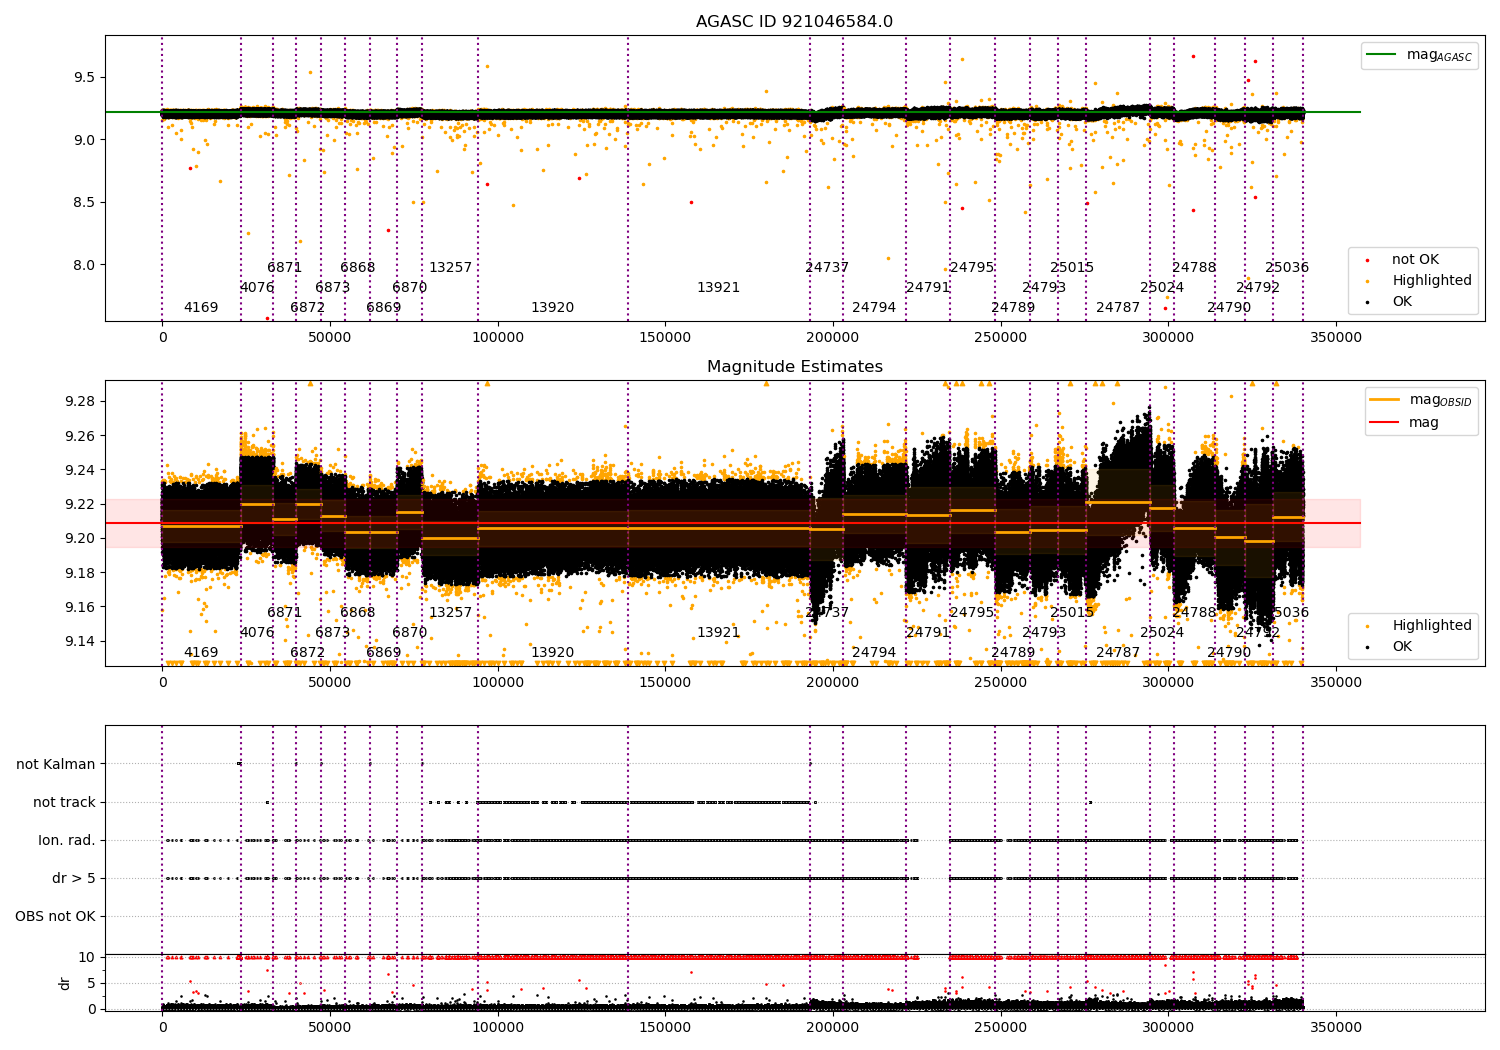
Task: Click obsid label 13257 in top plot
Action: point(451,268)
